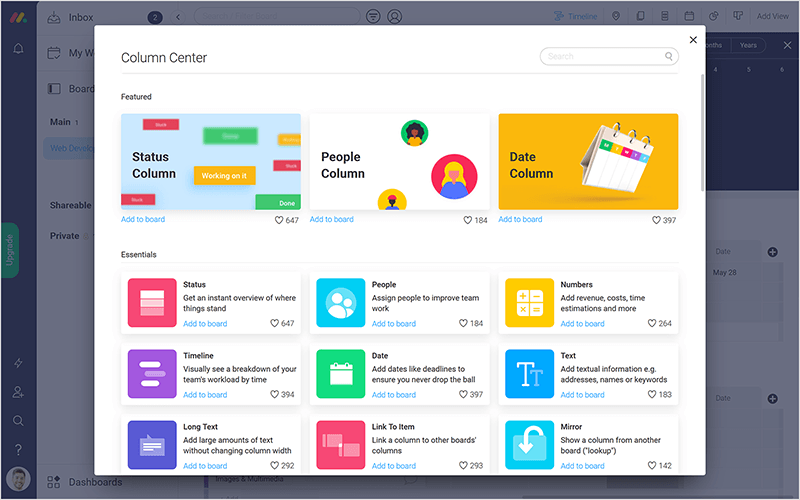Close the timeline panel behind dialog
The height and width of the screenshot is (500, 800).
click(x=787, y=45)
